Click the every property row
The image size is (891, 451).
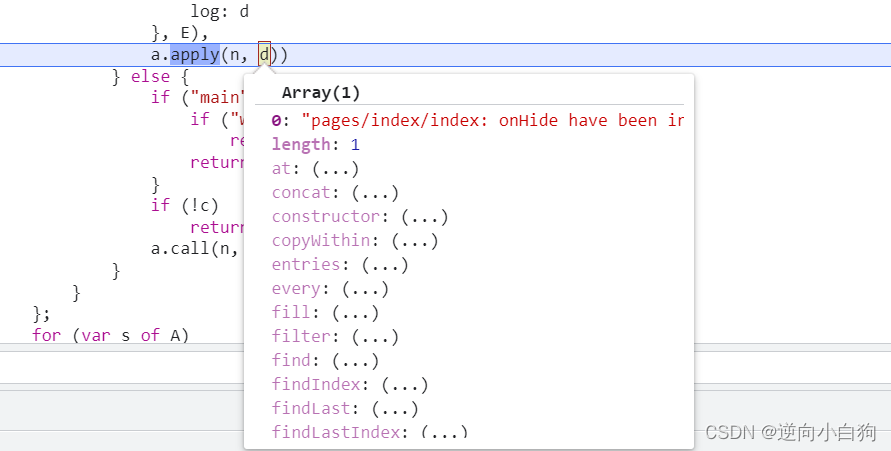330,289
